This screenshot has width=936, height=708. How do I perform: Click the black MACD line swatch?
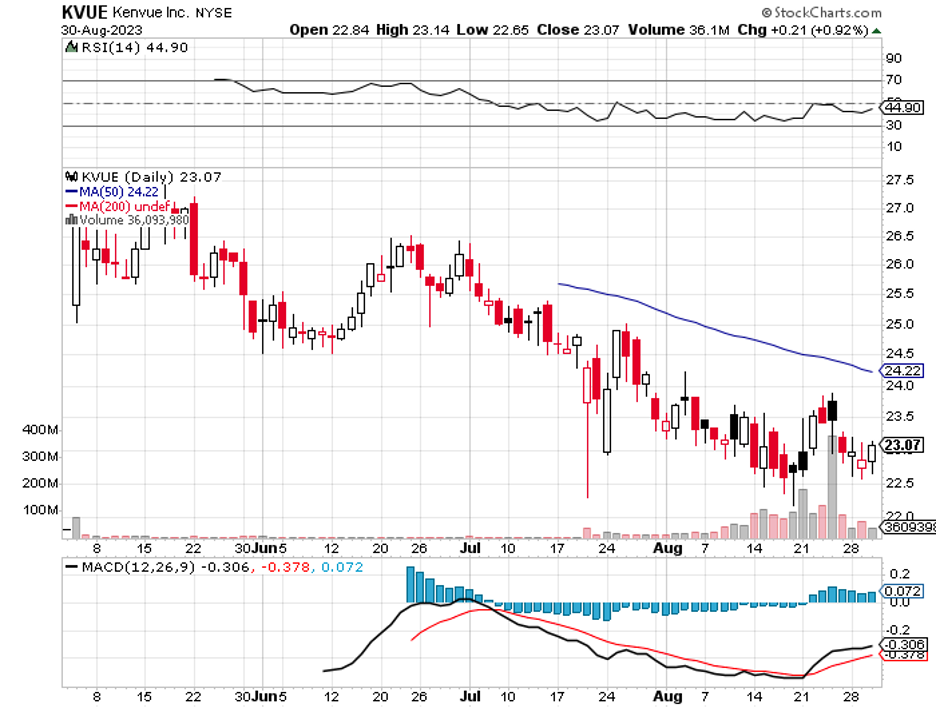pos(71,567)
